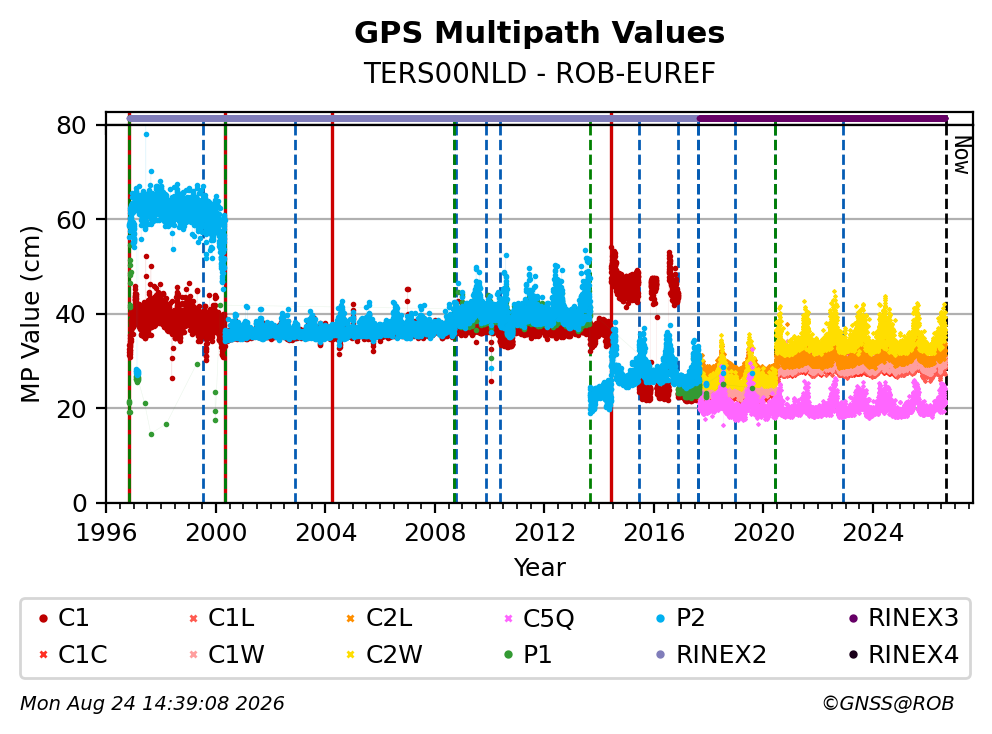Click the 2000 tick label on x-axis

pos(216,533)
